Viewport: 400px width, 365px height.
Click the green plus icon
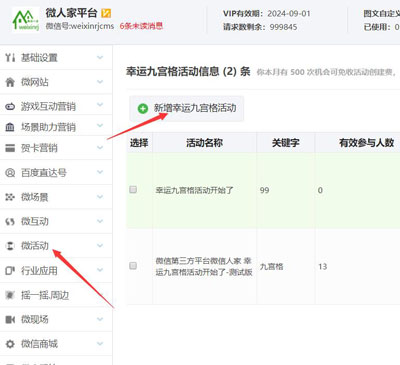point(143,108)
